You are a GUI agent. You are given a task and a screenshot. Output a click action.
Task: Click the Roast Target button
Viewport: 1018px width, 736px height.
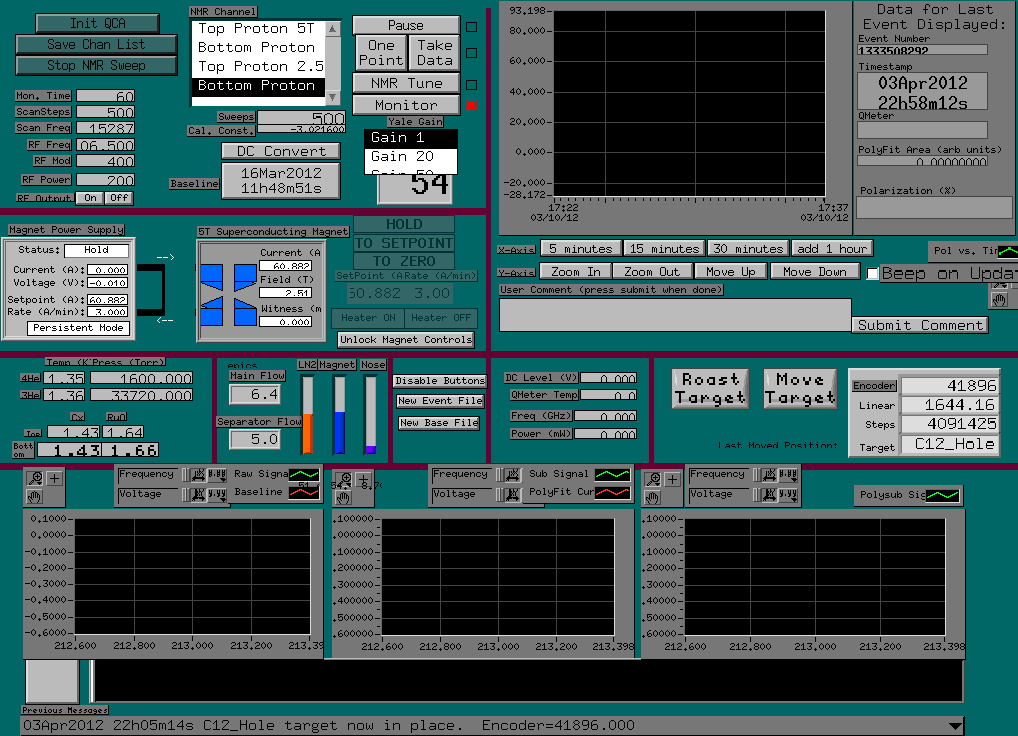point(710,389)
